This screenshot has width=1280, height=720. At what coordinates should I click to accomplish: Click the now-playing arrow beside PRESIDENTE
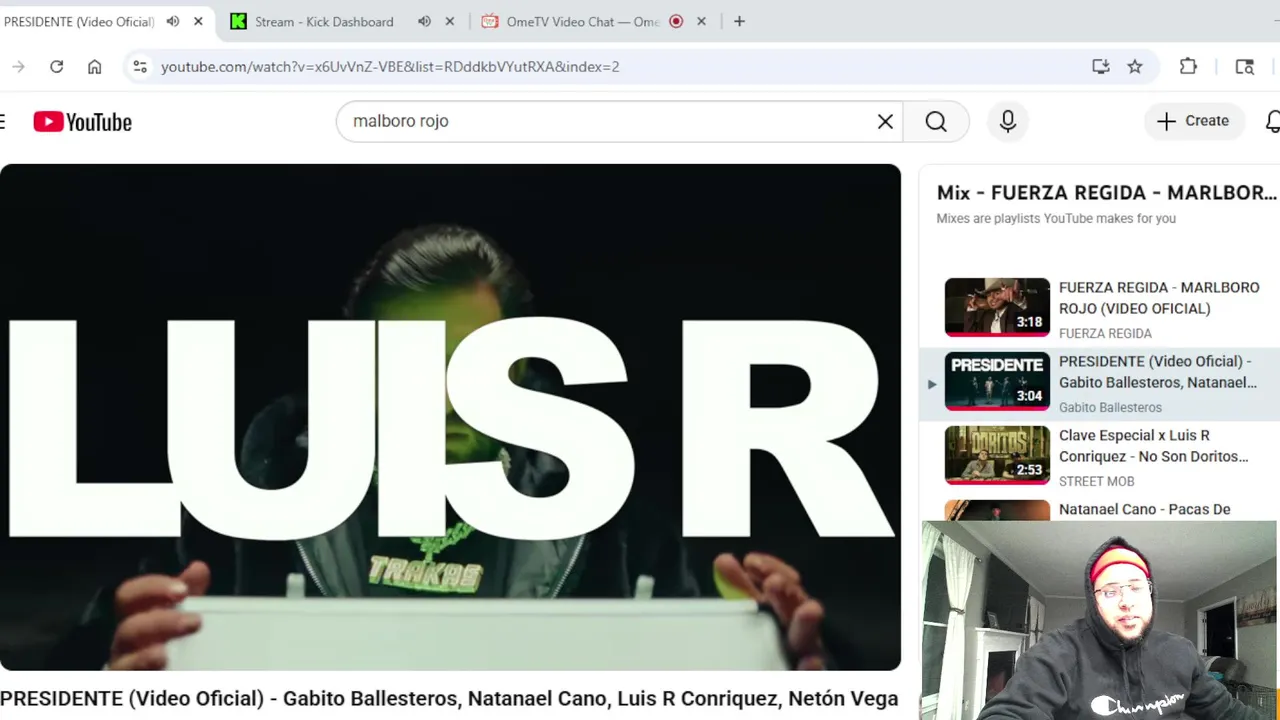tap(932, 383)
